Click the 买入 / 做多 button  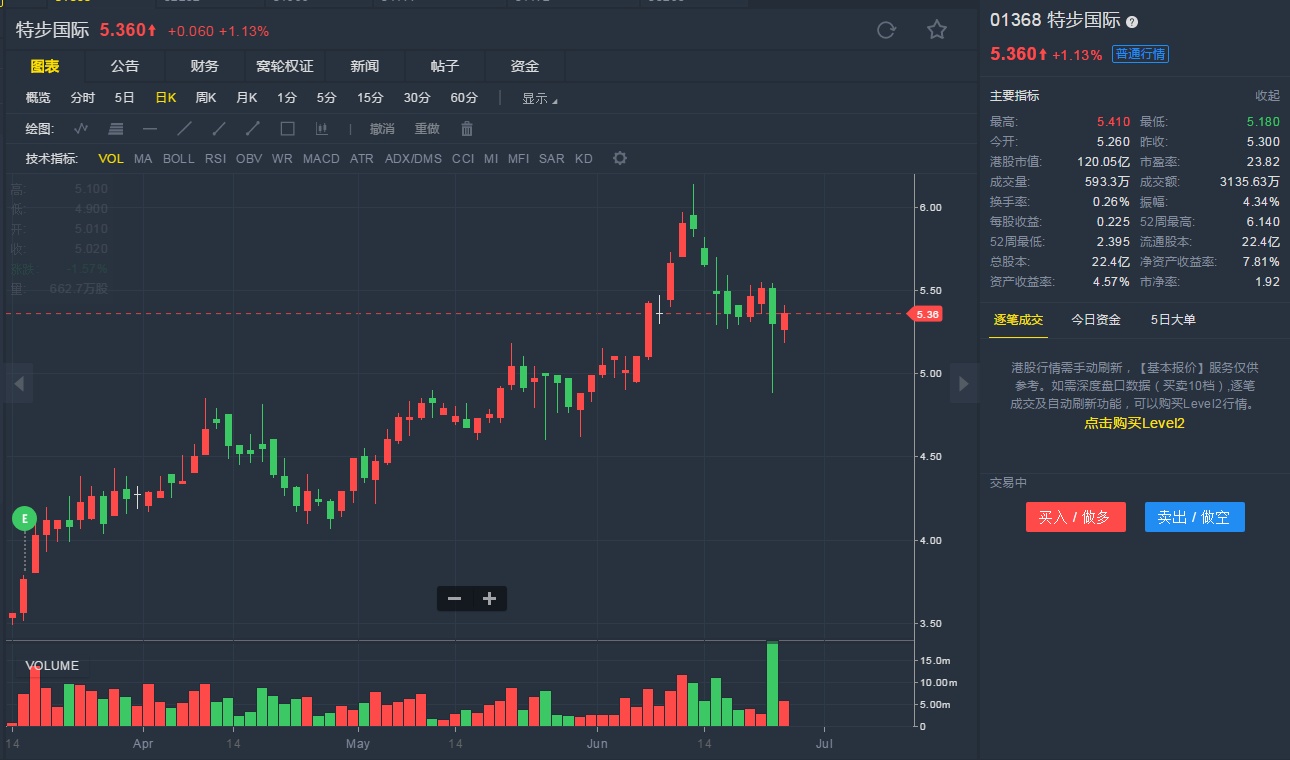coord(1075,517)
